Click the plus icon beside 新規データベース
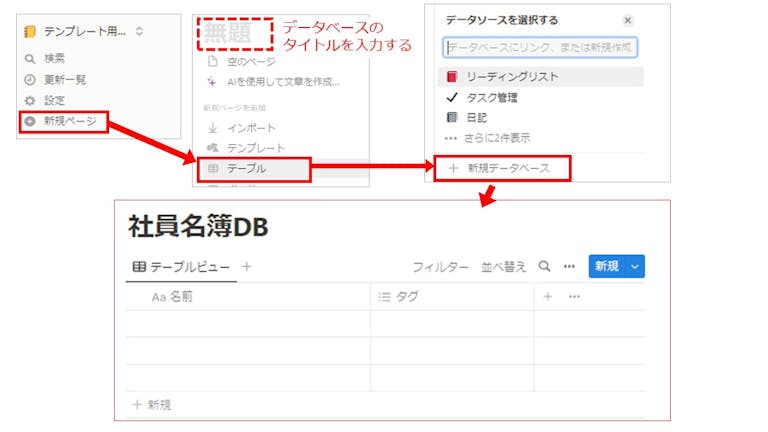Screen dimensions: 768x432 [x=453, y=168]
